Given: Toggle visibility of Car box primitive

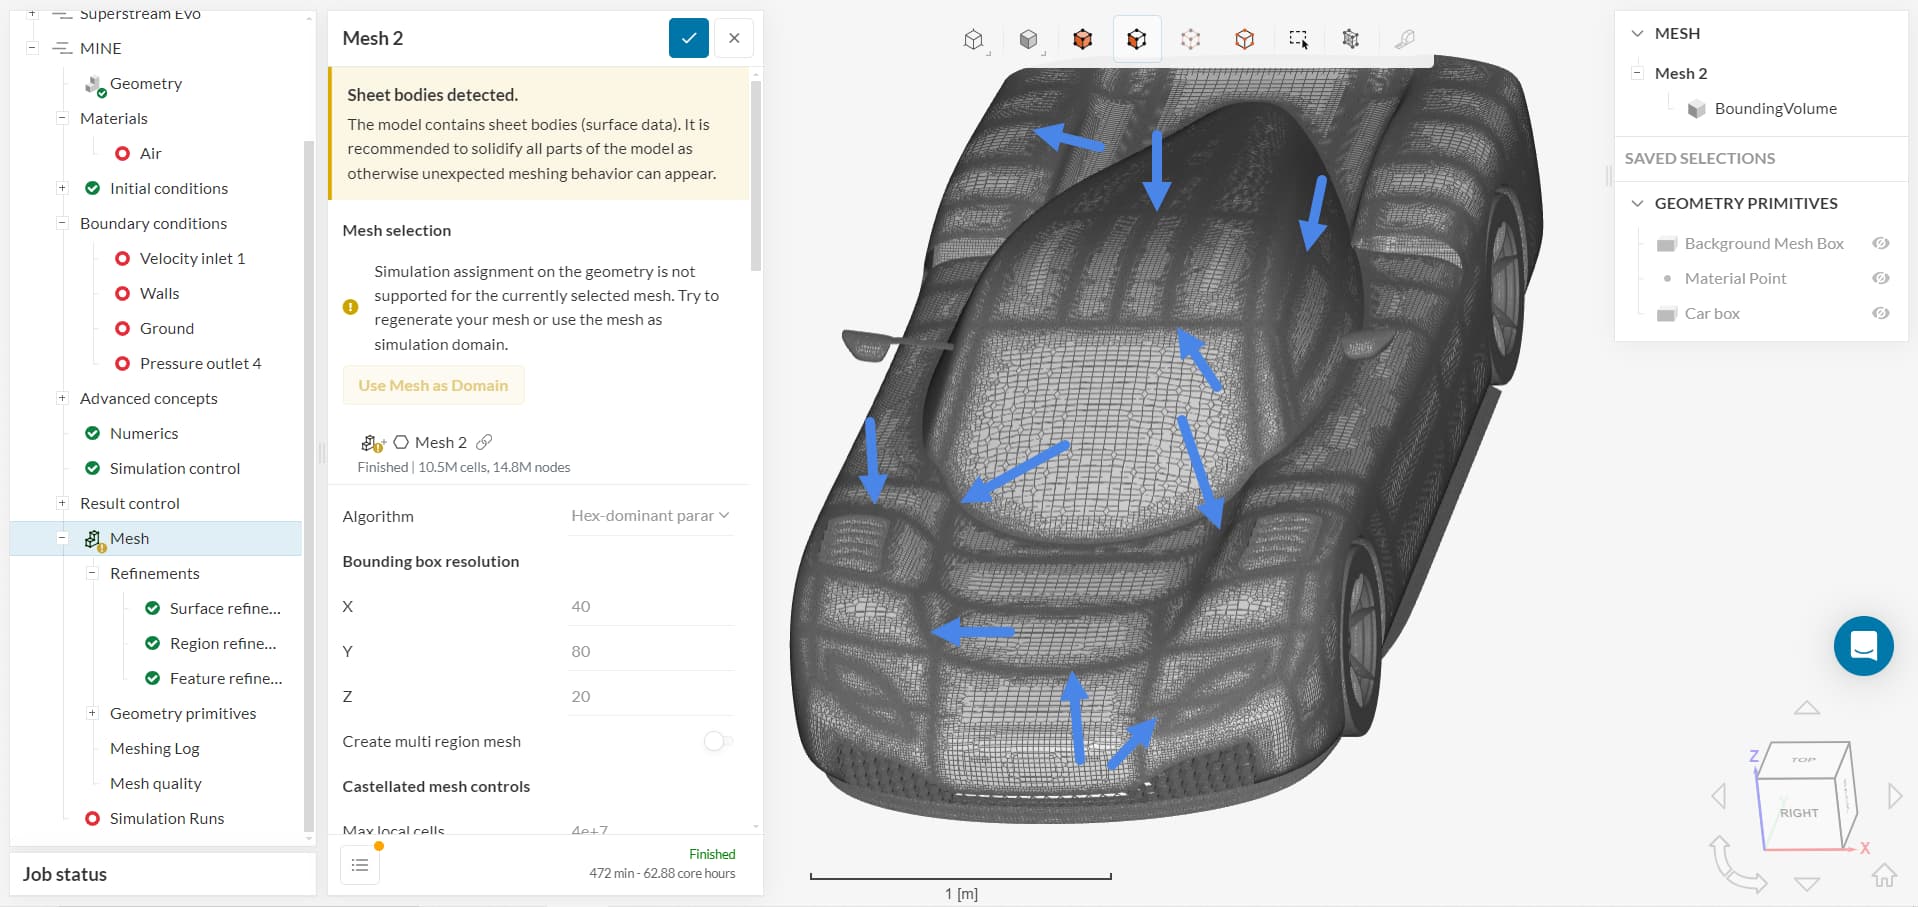Looking at the screenshot, I should 1880,313.
